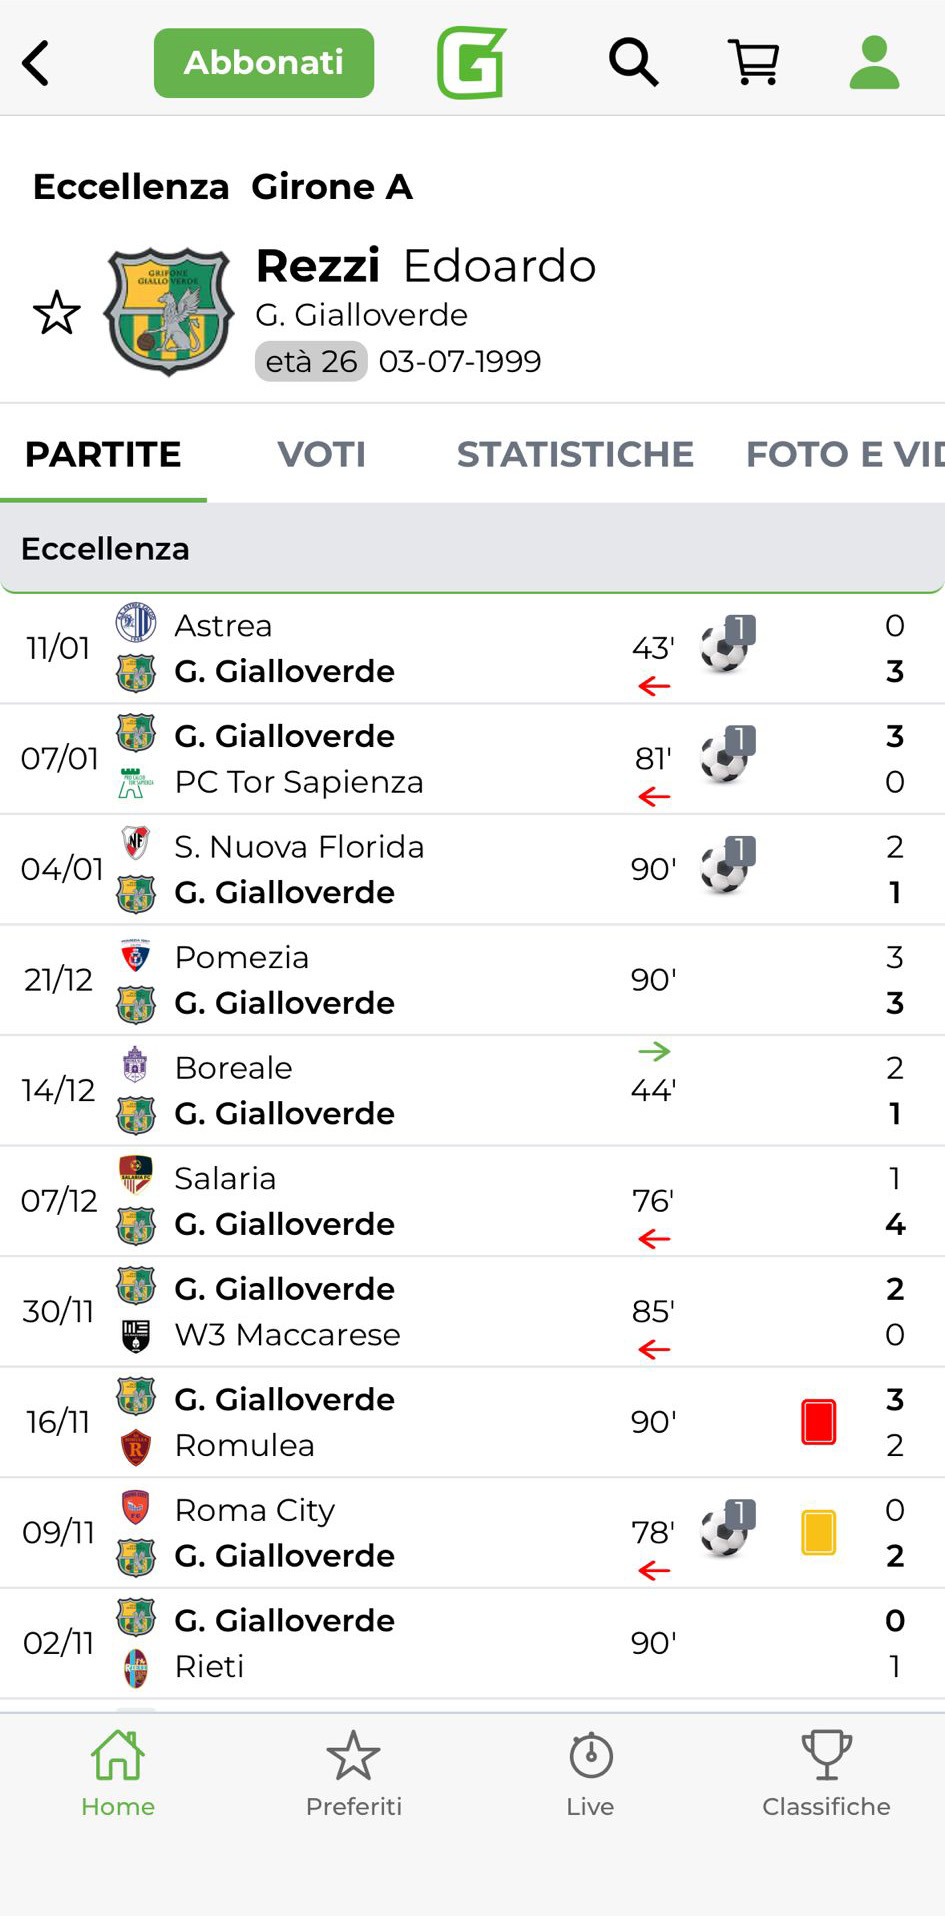945x1916 pixels.
Task: Open the shopping cart
Action: point(754,63)
